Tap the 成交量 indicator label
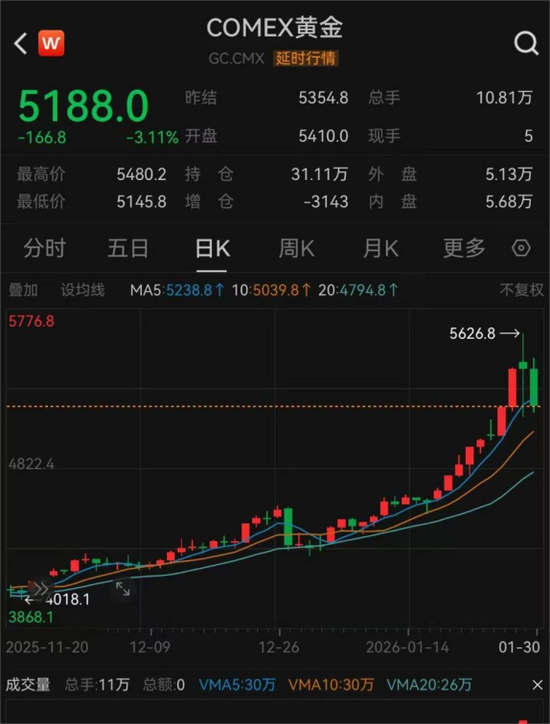This screenshot has height=724, width=550. (x=28, y=685)
